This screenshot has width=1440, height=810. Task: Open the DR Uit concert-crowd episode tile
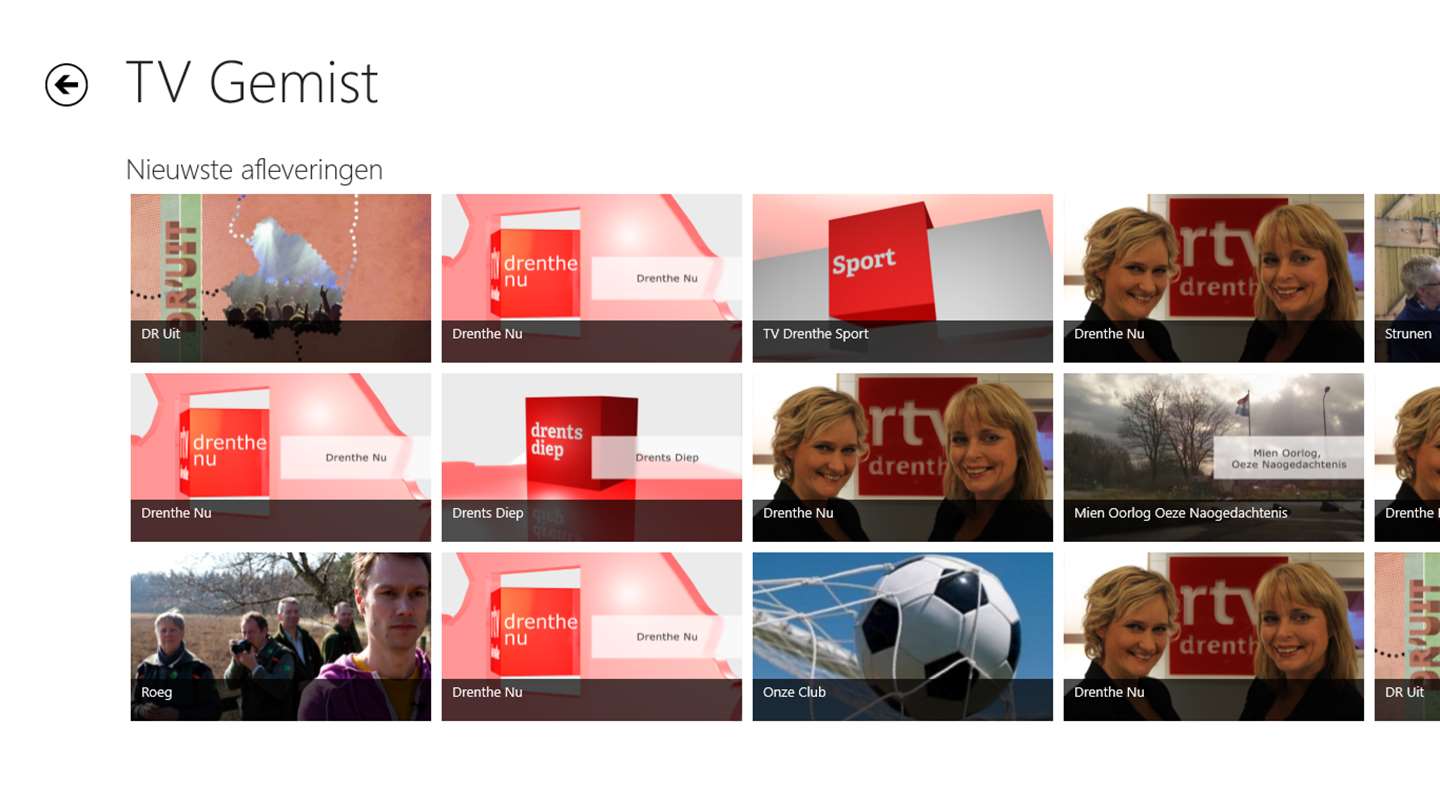[x=281, y=278]
